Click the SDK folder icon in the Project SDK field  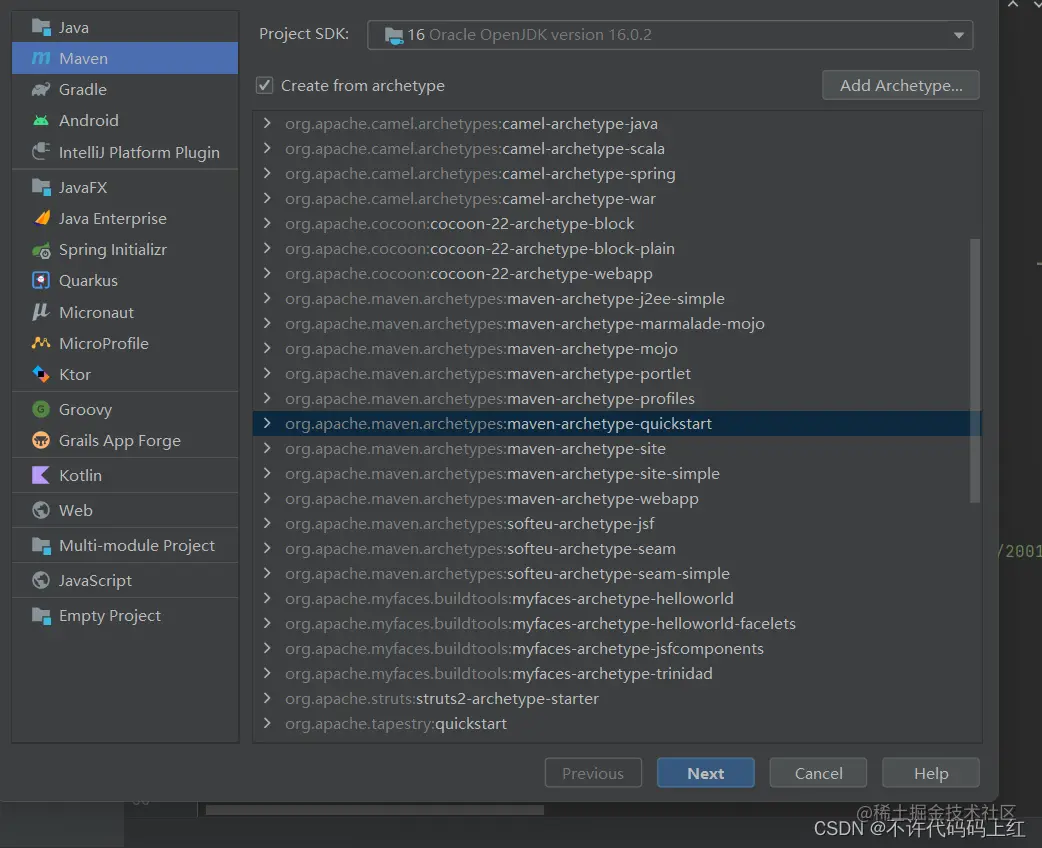(393, 35)
